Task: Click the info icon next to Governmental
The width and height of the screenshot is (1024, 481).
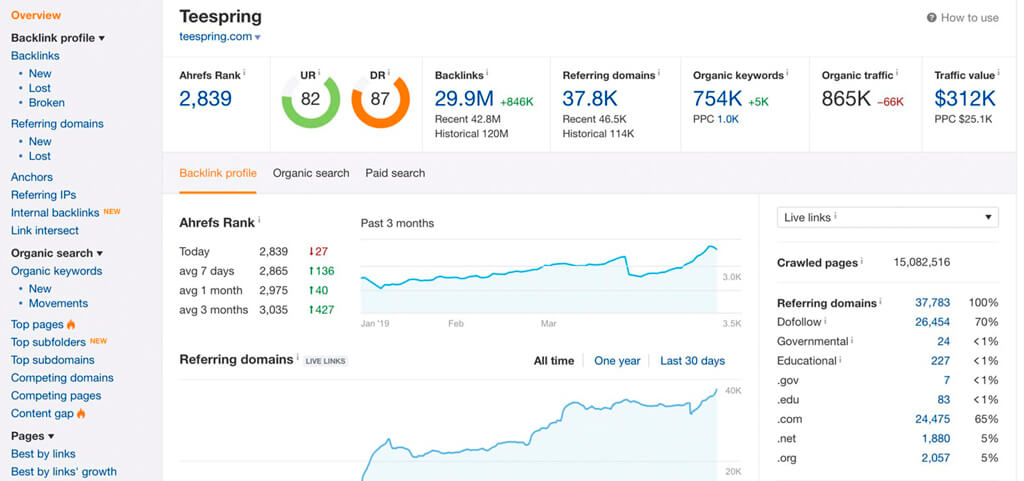Action: 852,340
